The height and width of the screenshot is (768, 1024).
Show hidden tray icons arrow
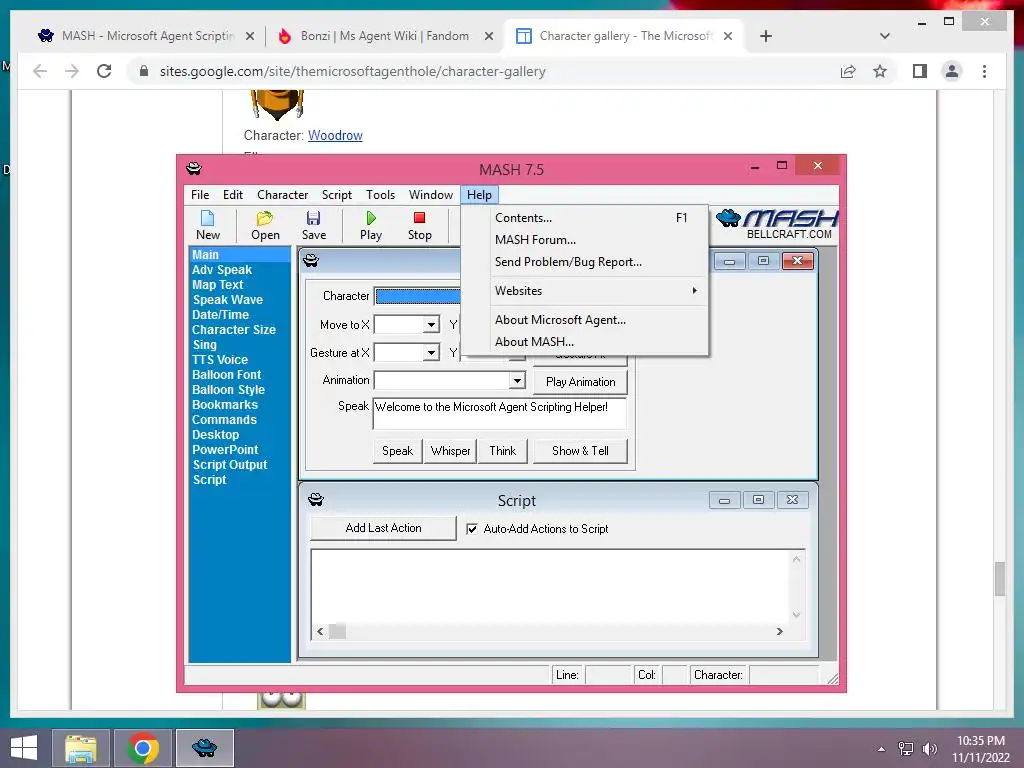882,749
